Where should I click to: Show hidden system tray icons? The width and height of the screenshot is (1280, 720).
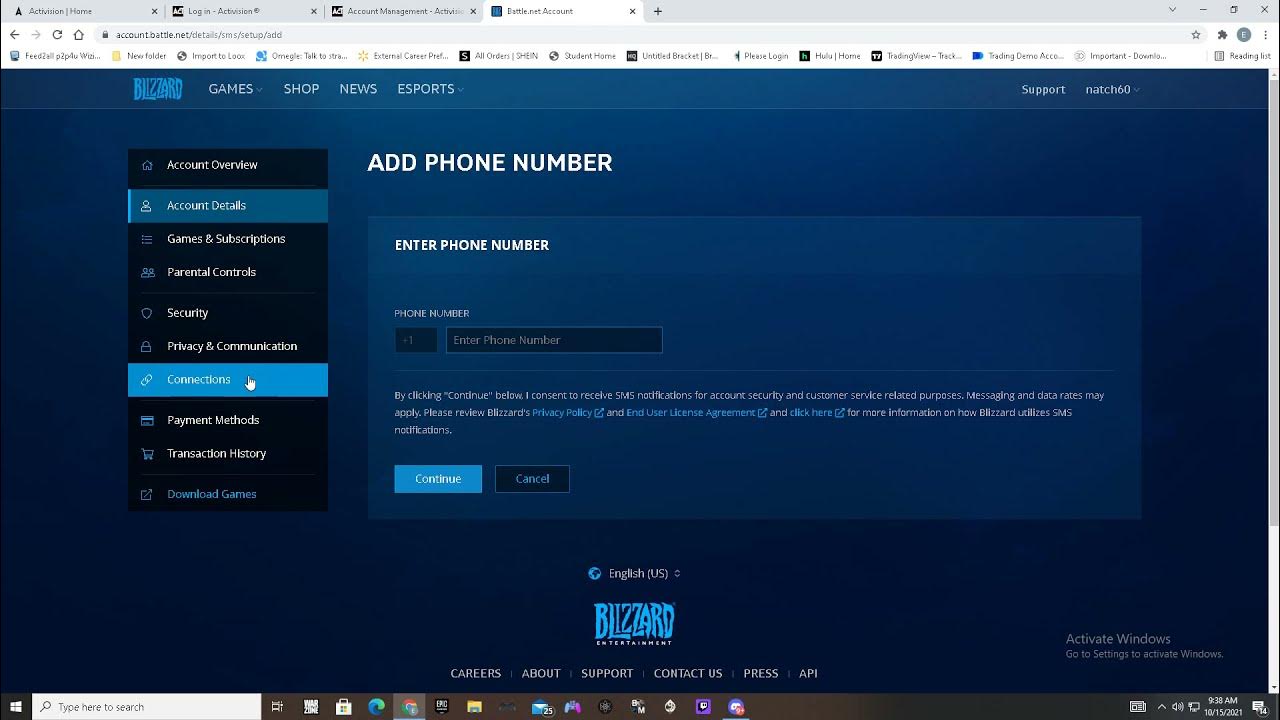(x=1161, y=707)
